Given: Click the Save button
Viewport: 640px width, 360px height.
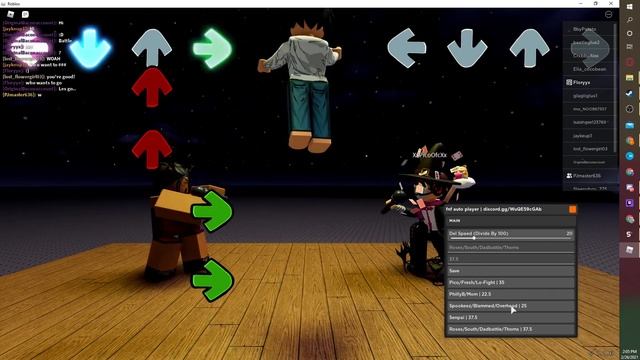Looking at the screenshot, I should click(510, 271).
